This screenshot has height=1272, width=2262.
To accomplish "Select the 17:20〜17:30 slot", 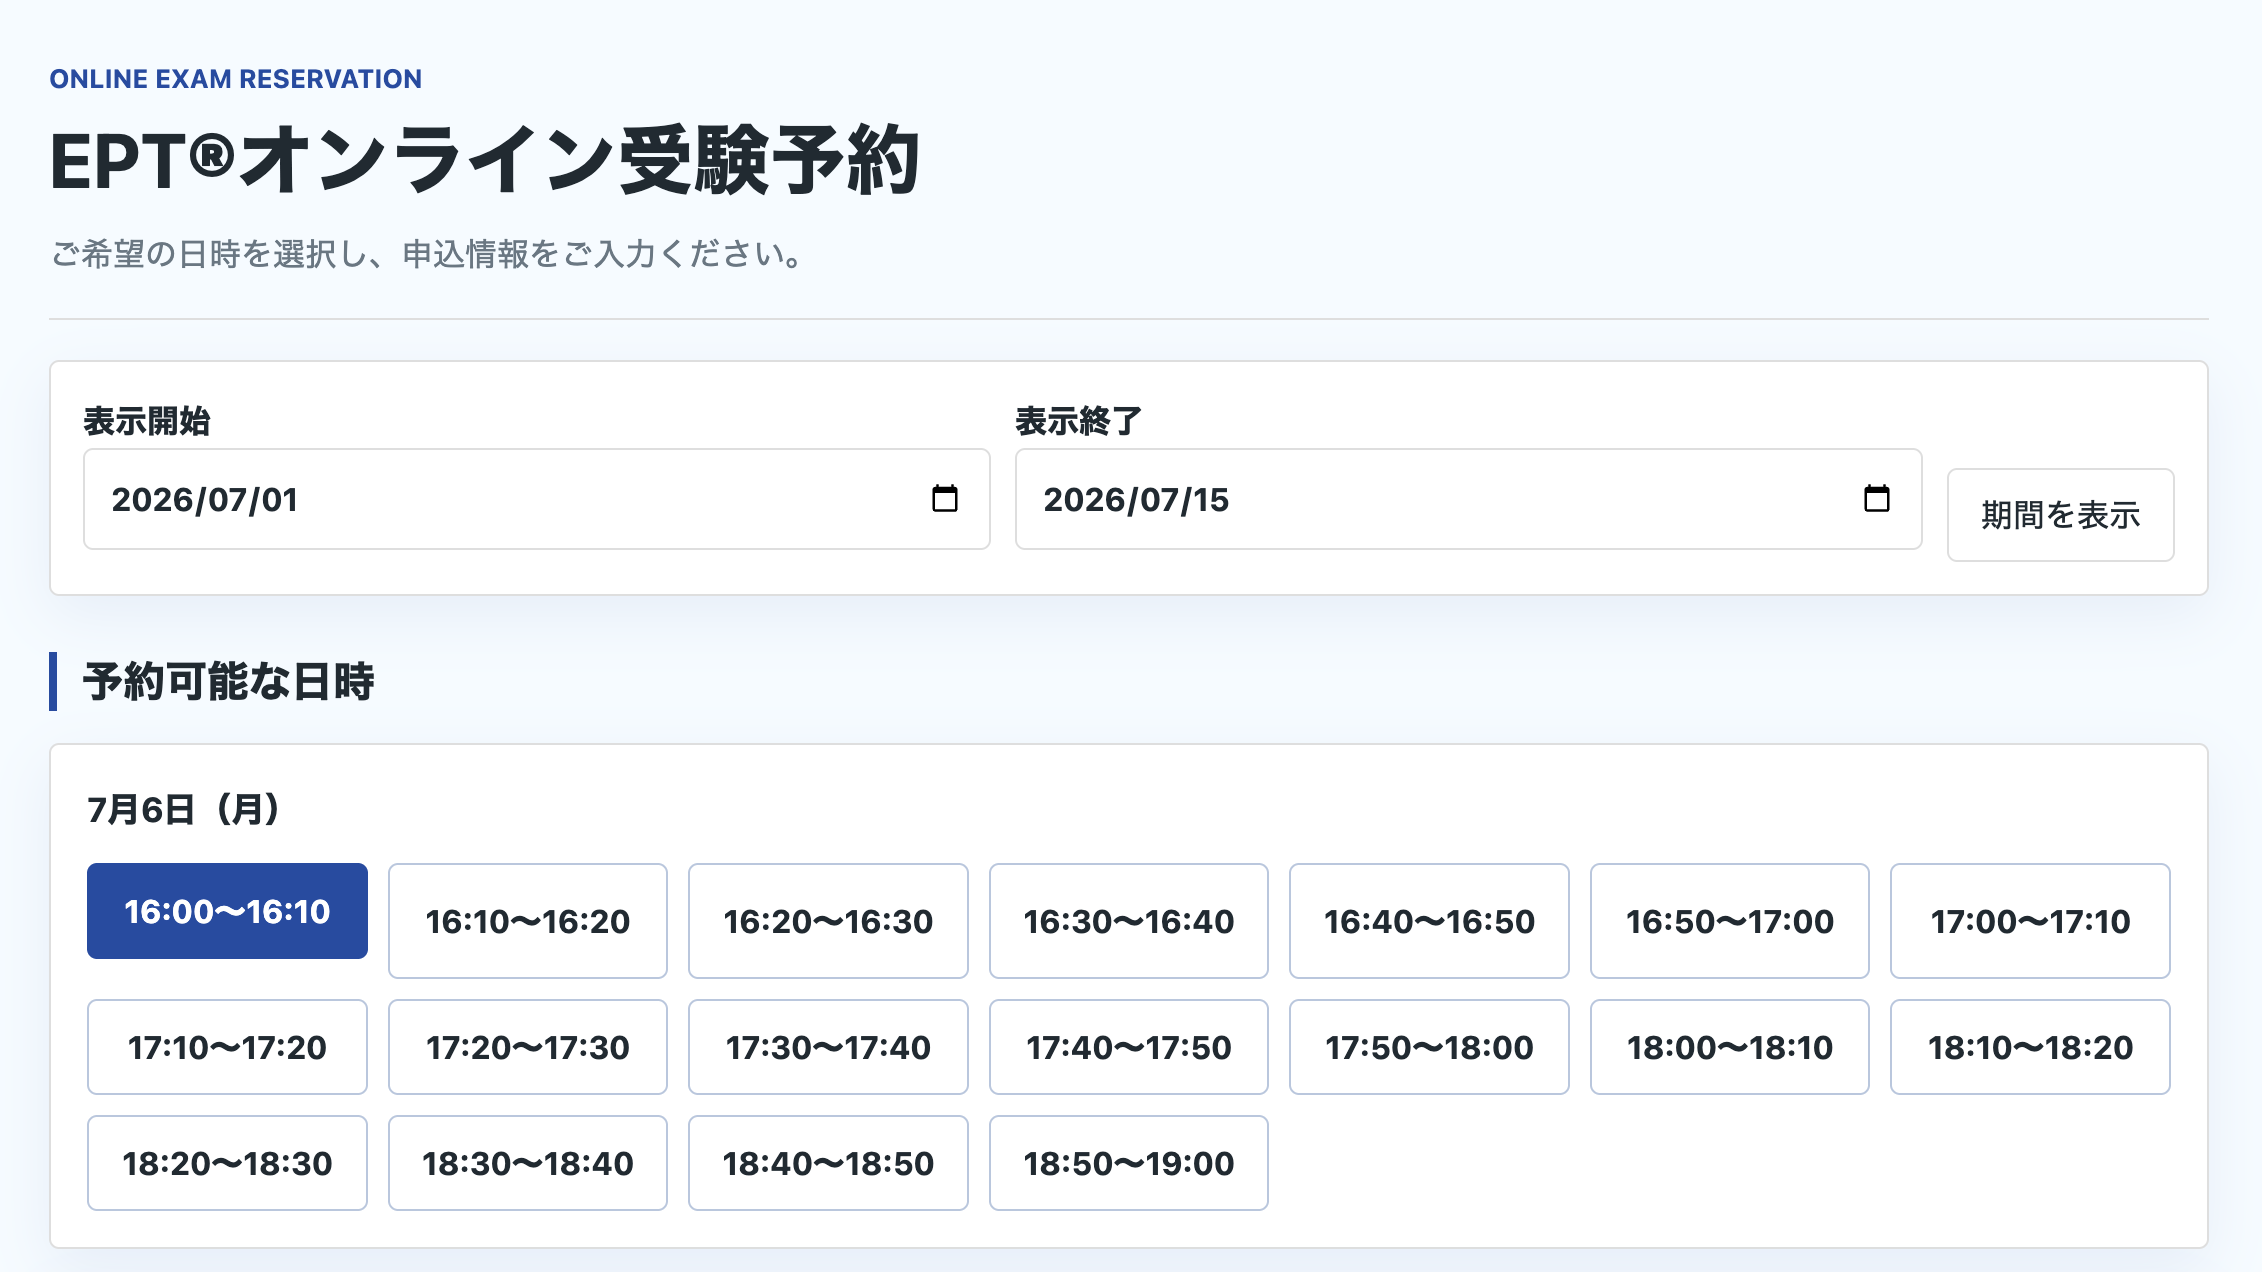I will point(528,1047).
